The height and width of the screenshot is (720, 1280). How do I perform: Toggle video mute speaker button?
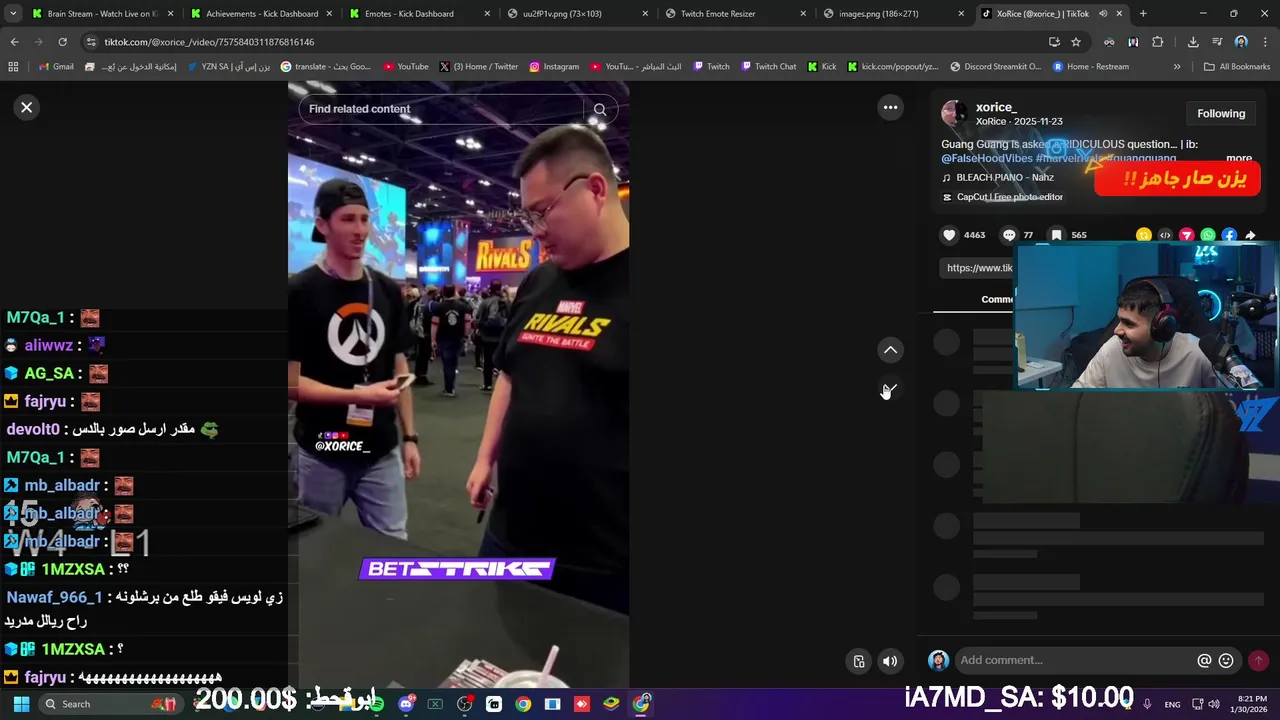pyautogui.click(x=890, y=661)
